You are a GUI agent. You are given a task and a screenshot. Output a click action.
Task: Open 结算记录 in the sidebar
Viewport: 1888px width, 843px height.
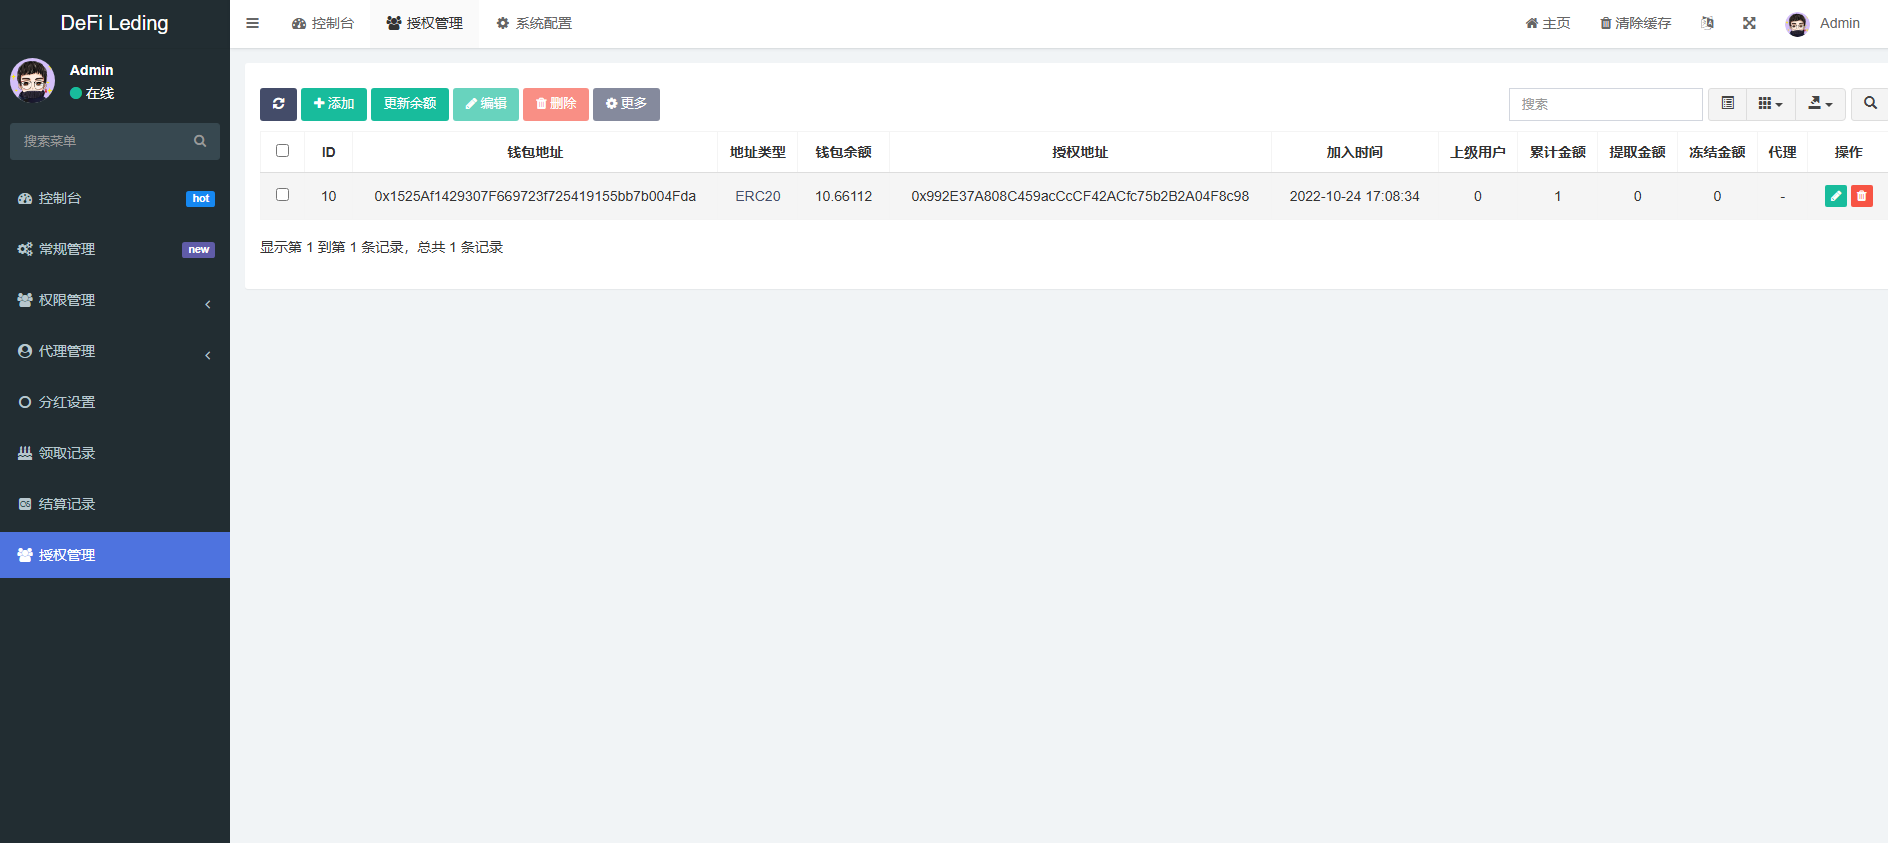click(x=115, y=504)
